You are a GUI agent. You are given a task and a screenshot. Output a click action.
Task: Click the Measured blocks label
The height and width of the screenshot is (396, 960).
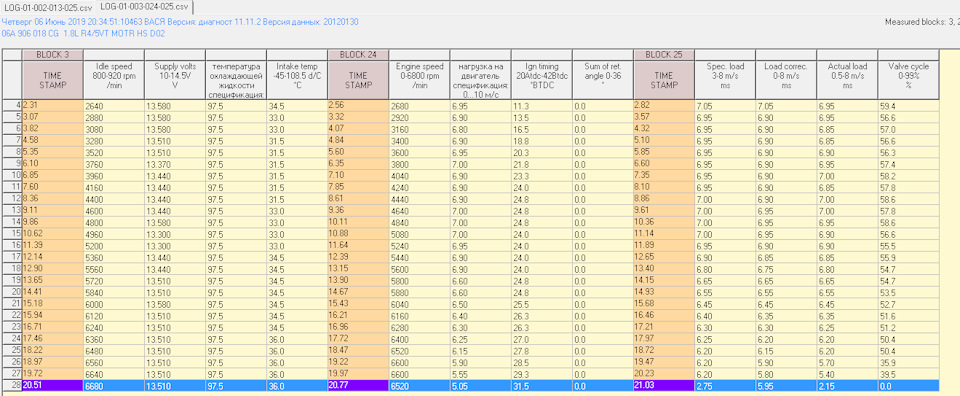922,22
